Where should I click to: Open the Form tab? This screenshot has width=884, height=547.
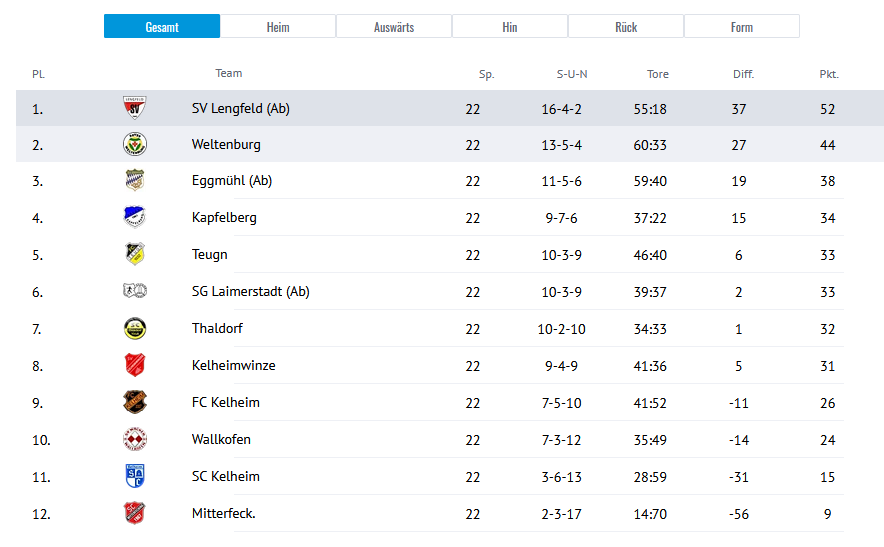coord(742,27)
